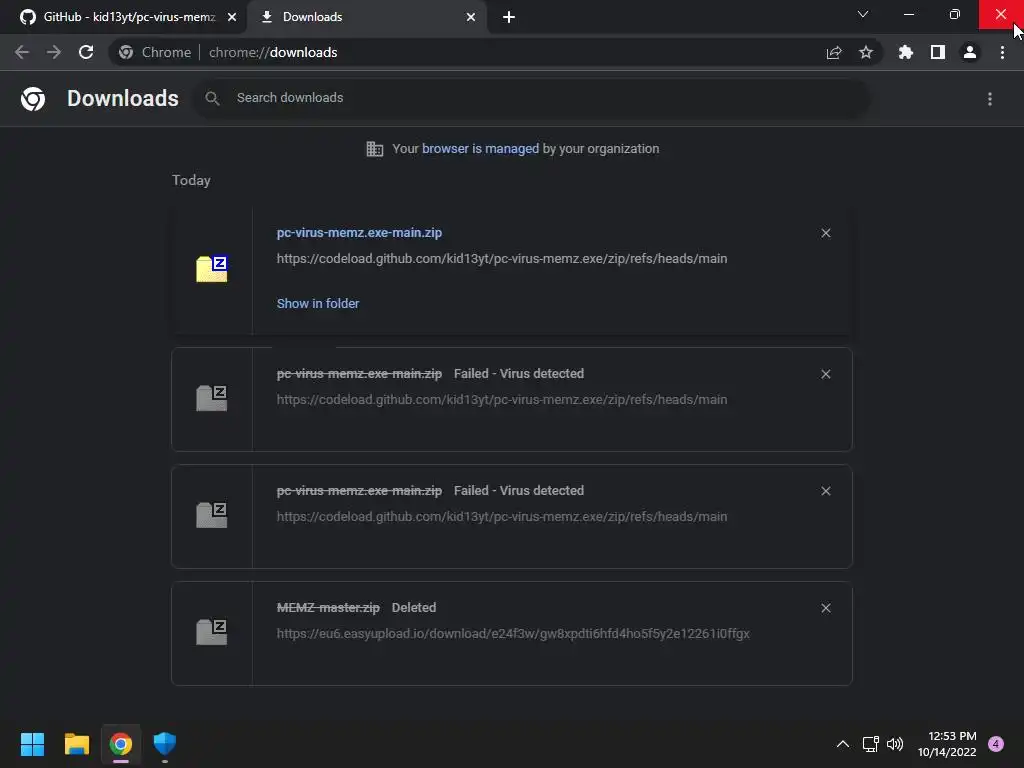Close the Downloads tab
The width and height of the screenshot is (1024, 768).
point(471,18)
